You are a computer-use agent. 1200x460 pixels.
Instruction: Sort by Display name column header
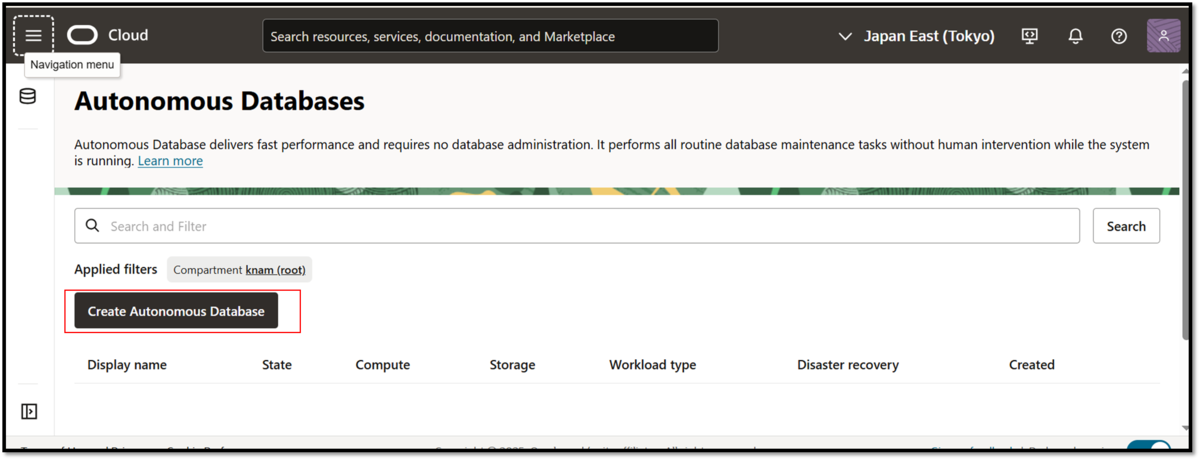[127, 365]
